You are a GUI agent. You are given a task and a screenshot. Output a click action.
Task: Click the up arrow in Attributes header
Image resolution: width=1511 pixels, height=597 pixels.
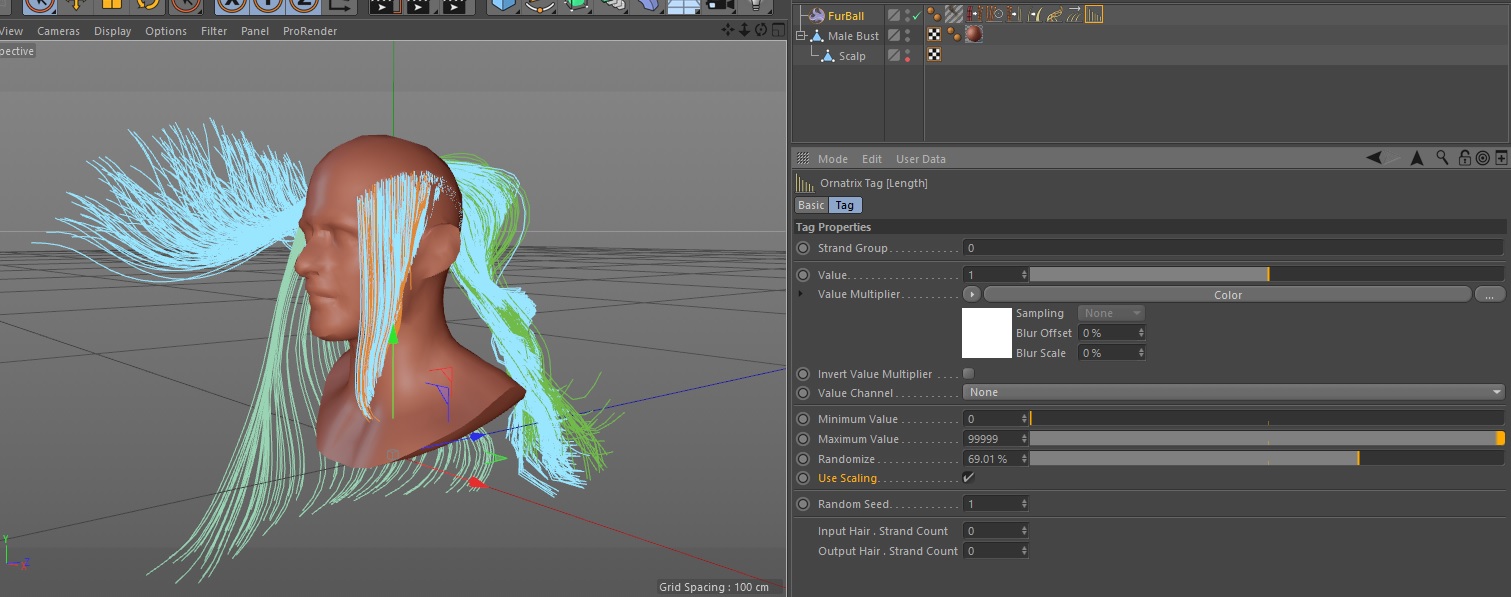tap(1416, 158)
